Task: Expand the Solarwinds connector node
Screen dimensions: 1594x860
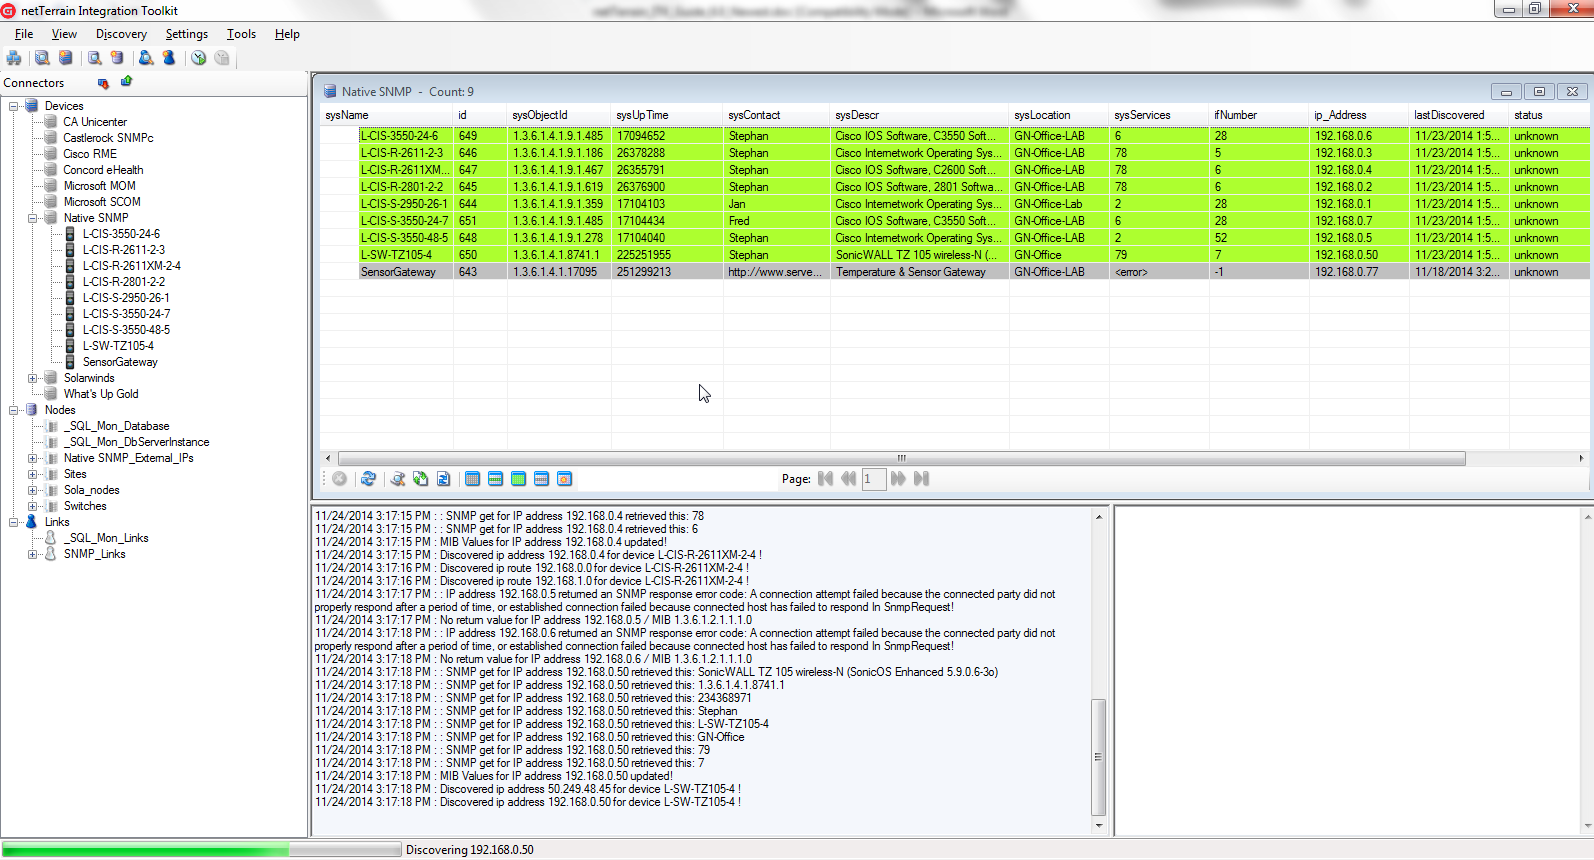Action: click(x=33, y=378)
